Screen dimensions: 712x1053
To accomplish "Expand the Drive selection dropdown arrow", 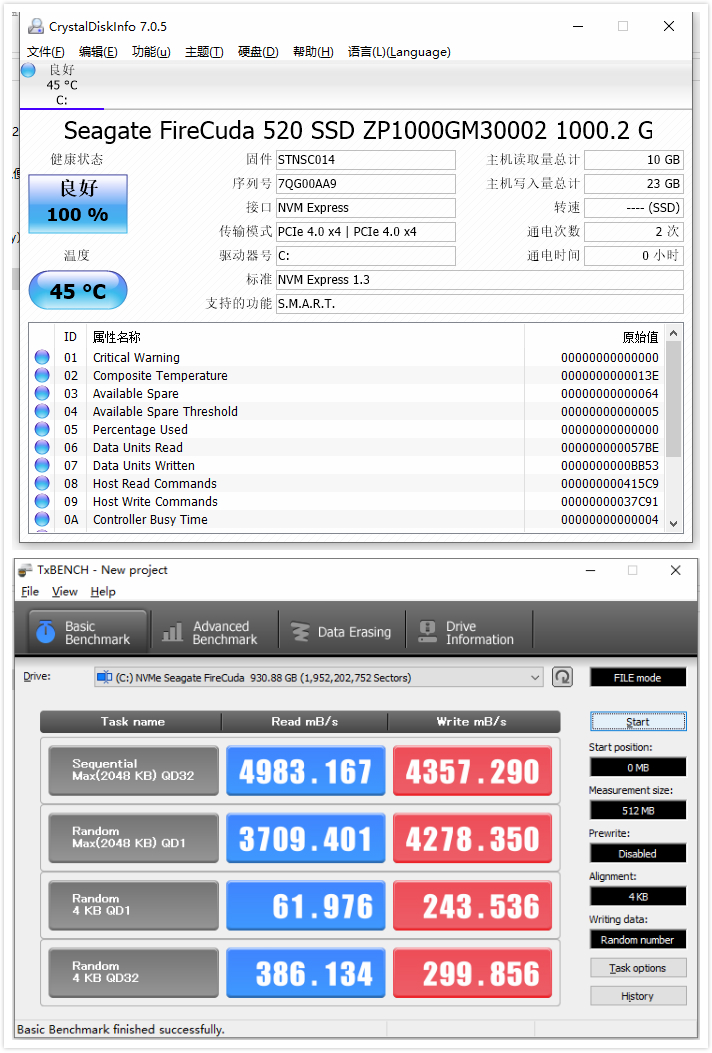I will pyautogui.click(x=535, y=677).
